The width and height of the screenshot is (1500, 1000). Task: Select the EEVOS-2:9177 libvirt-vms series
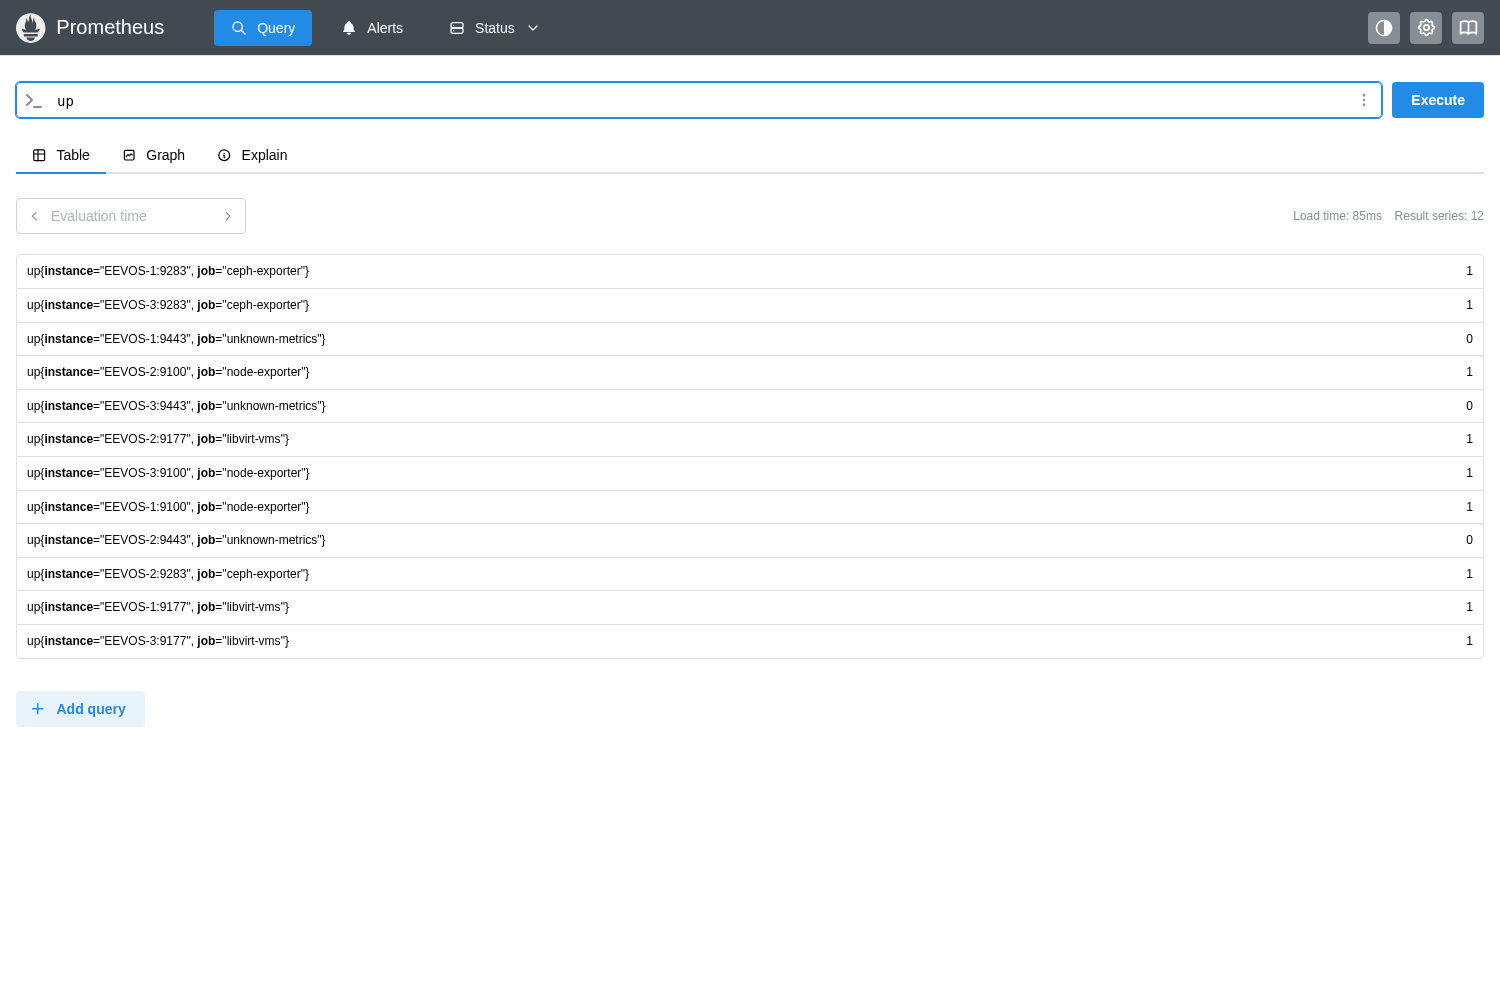pos(750,440)
